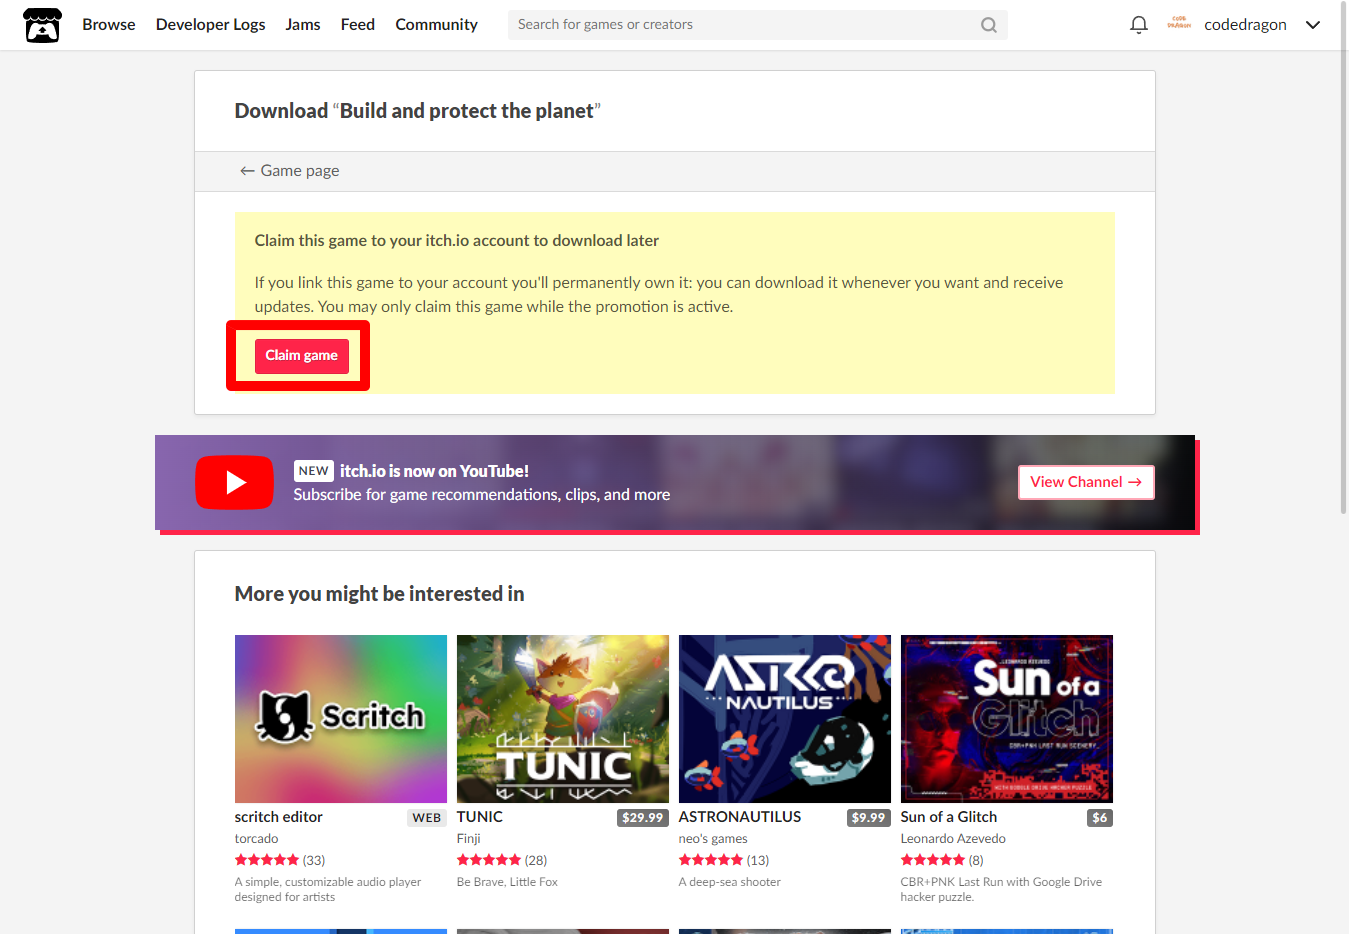Open publisher Finji's page
The width and height of the screenshot is (1349, 934).
pyautogui.click(x=469, y=839)
